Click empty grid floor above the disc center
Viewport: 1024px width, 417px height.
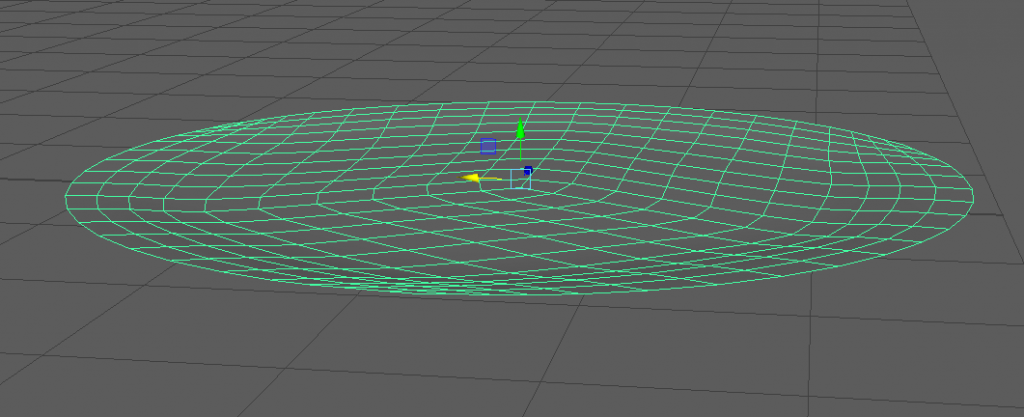520,50
